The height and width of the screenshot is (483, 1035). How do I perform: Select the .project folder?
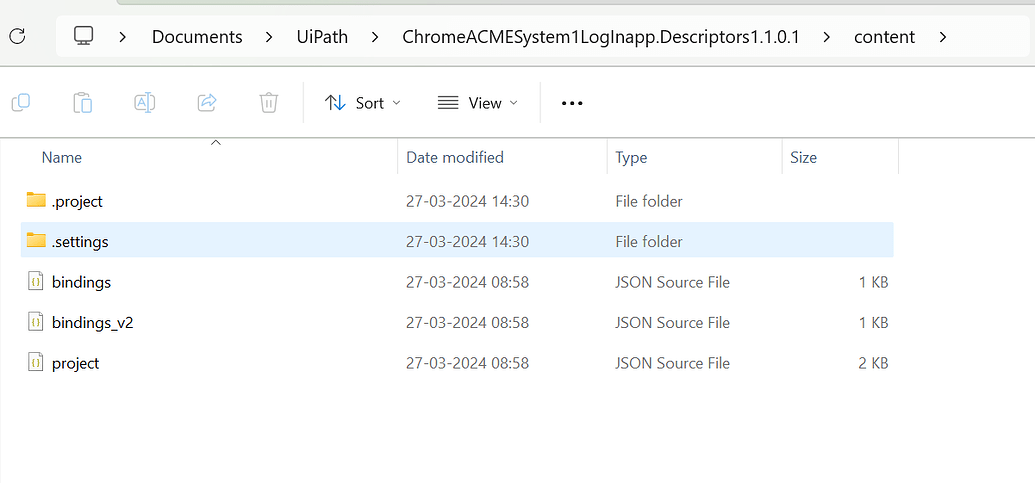[77, 201]
